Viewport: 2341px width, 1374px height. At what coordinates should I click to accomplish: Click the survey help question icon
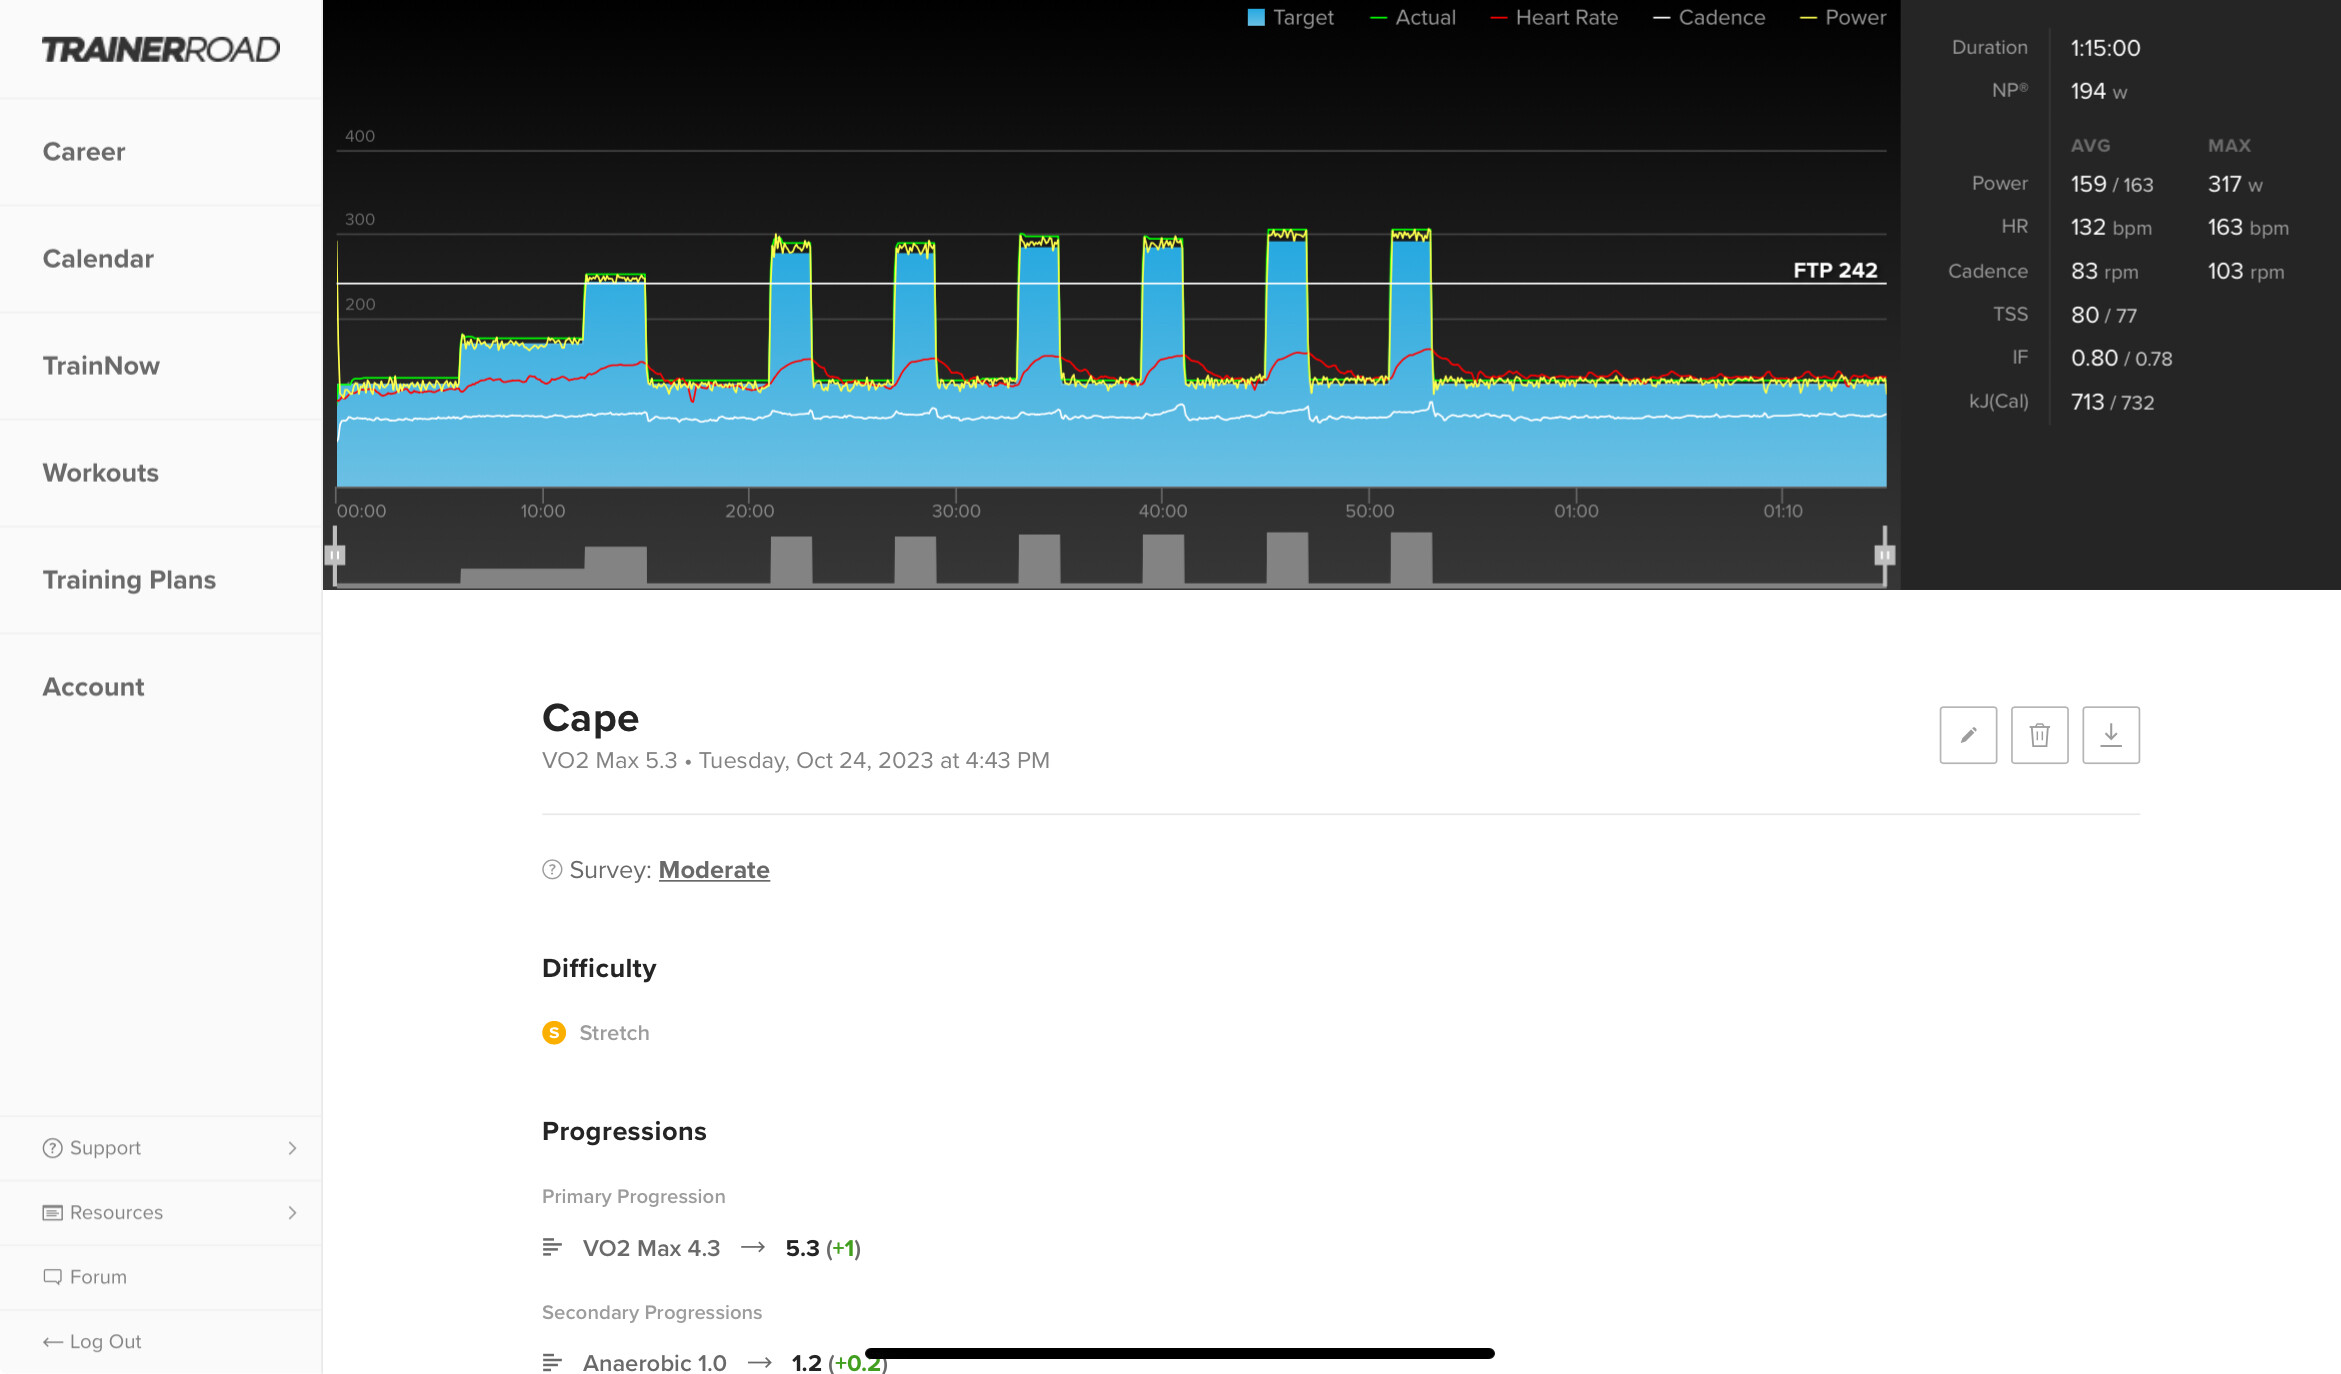point(552,869)
